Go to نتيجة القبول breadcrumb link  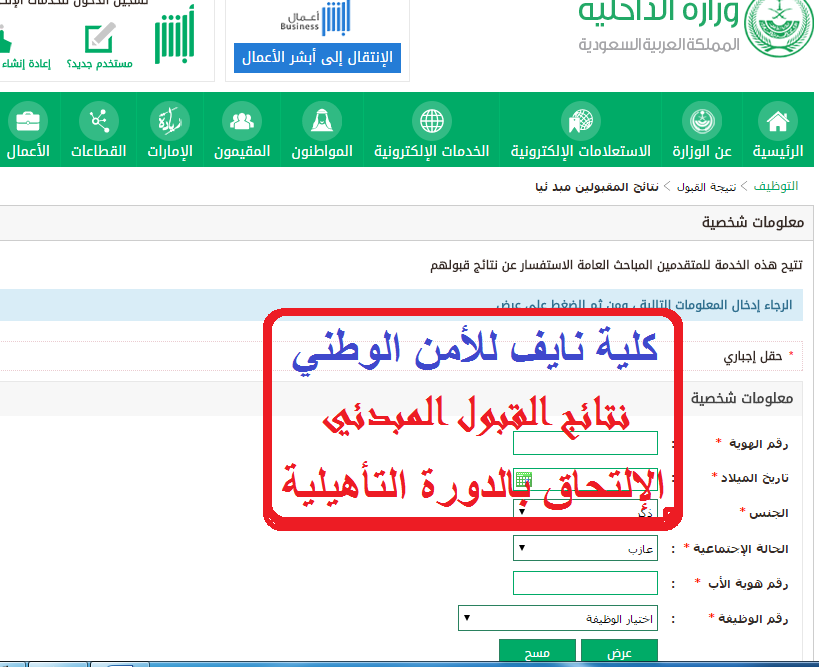(x=706, y=186)
